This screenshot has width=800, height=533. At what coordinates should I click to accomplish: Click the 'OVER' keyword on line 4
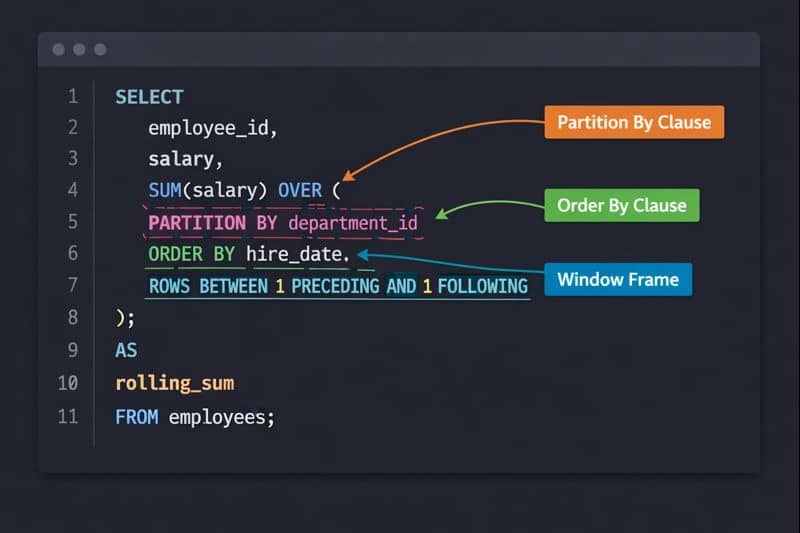[x=300, y=190]
